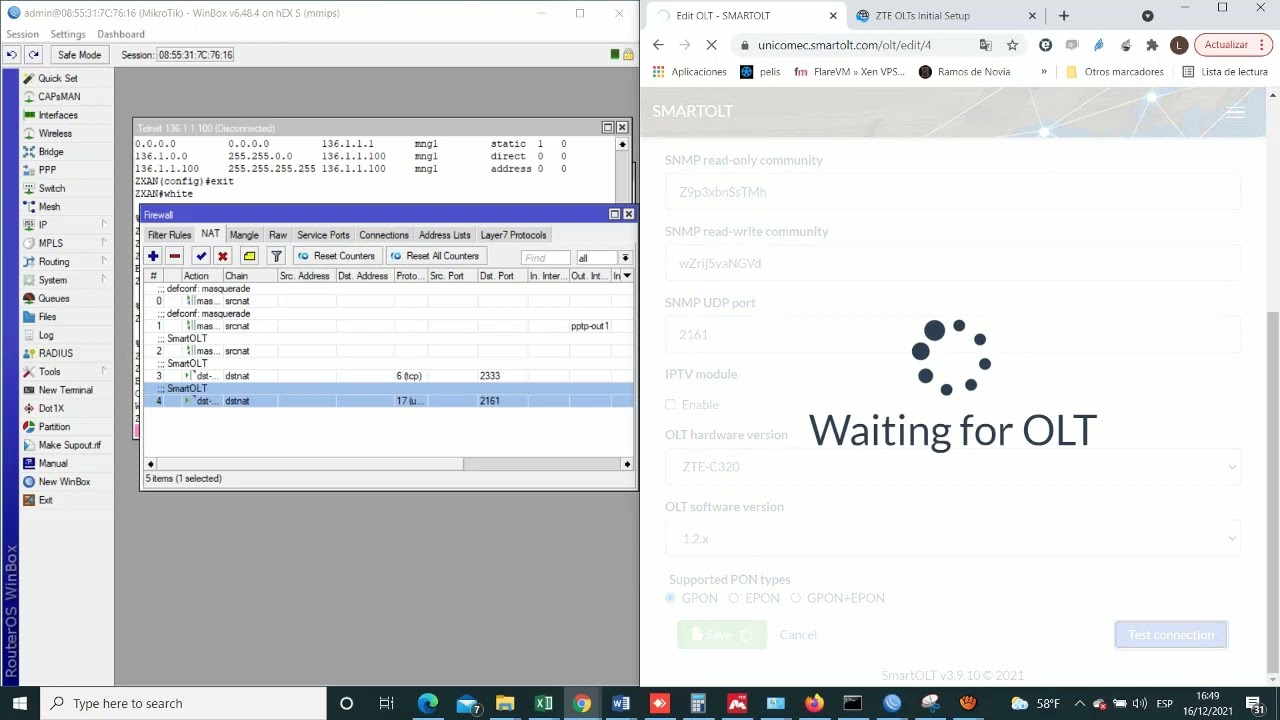Open Excel from the Windows taskbar

pos(543,704)
